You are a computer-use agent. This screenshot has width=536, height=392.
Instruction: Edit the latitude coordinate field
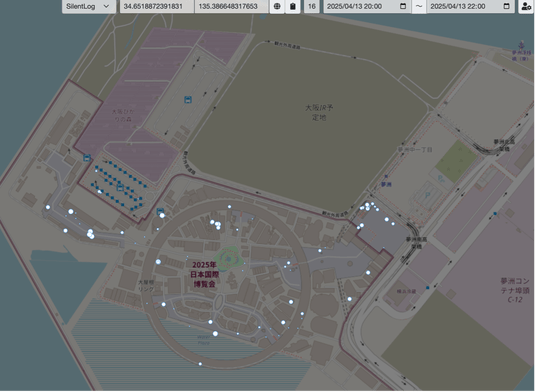click(157, 6)
